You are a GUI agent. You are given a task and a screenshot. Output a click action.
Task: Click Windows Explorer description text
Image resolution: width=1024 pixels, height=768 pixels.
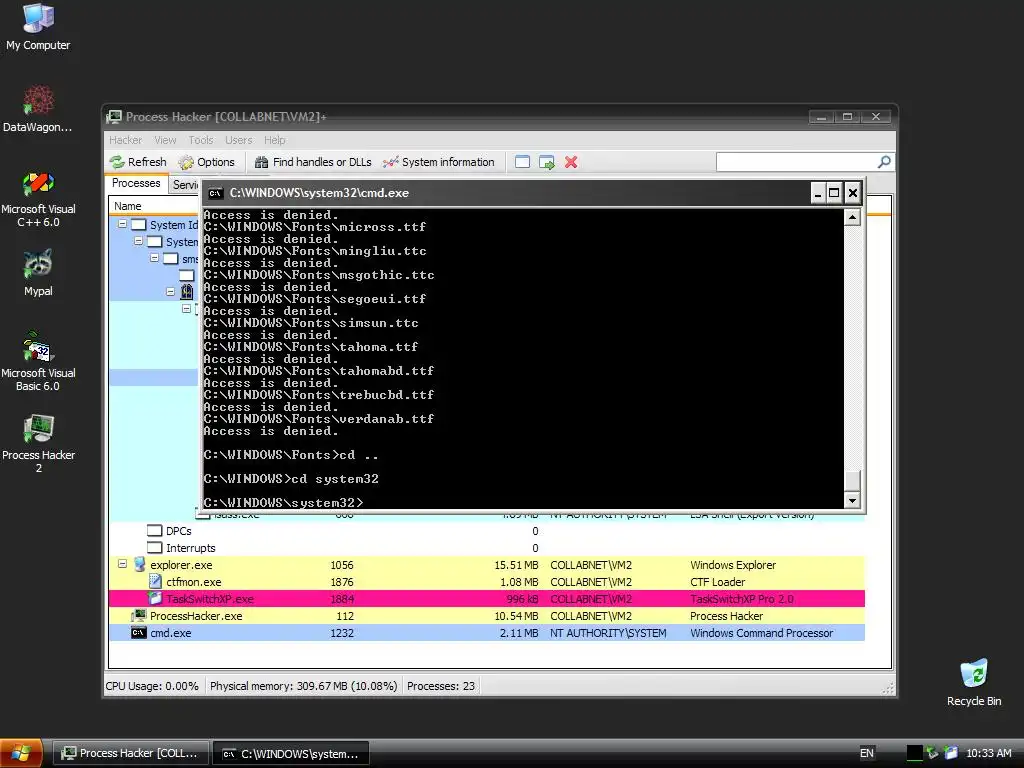tap(733, 565)
